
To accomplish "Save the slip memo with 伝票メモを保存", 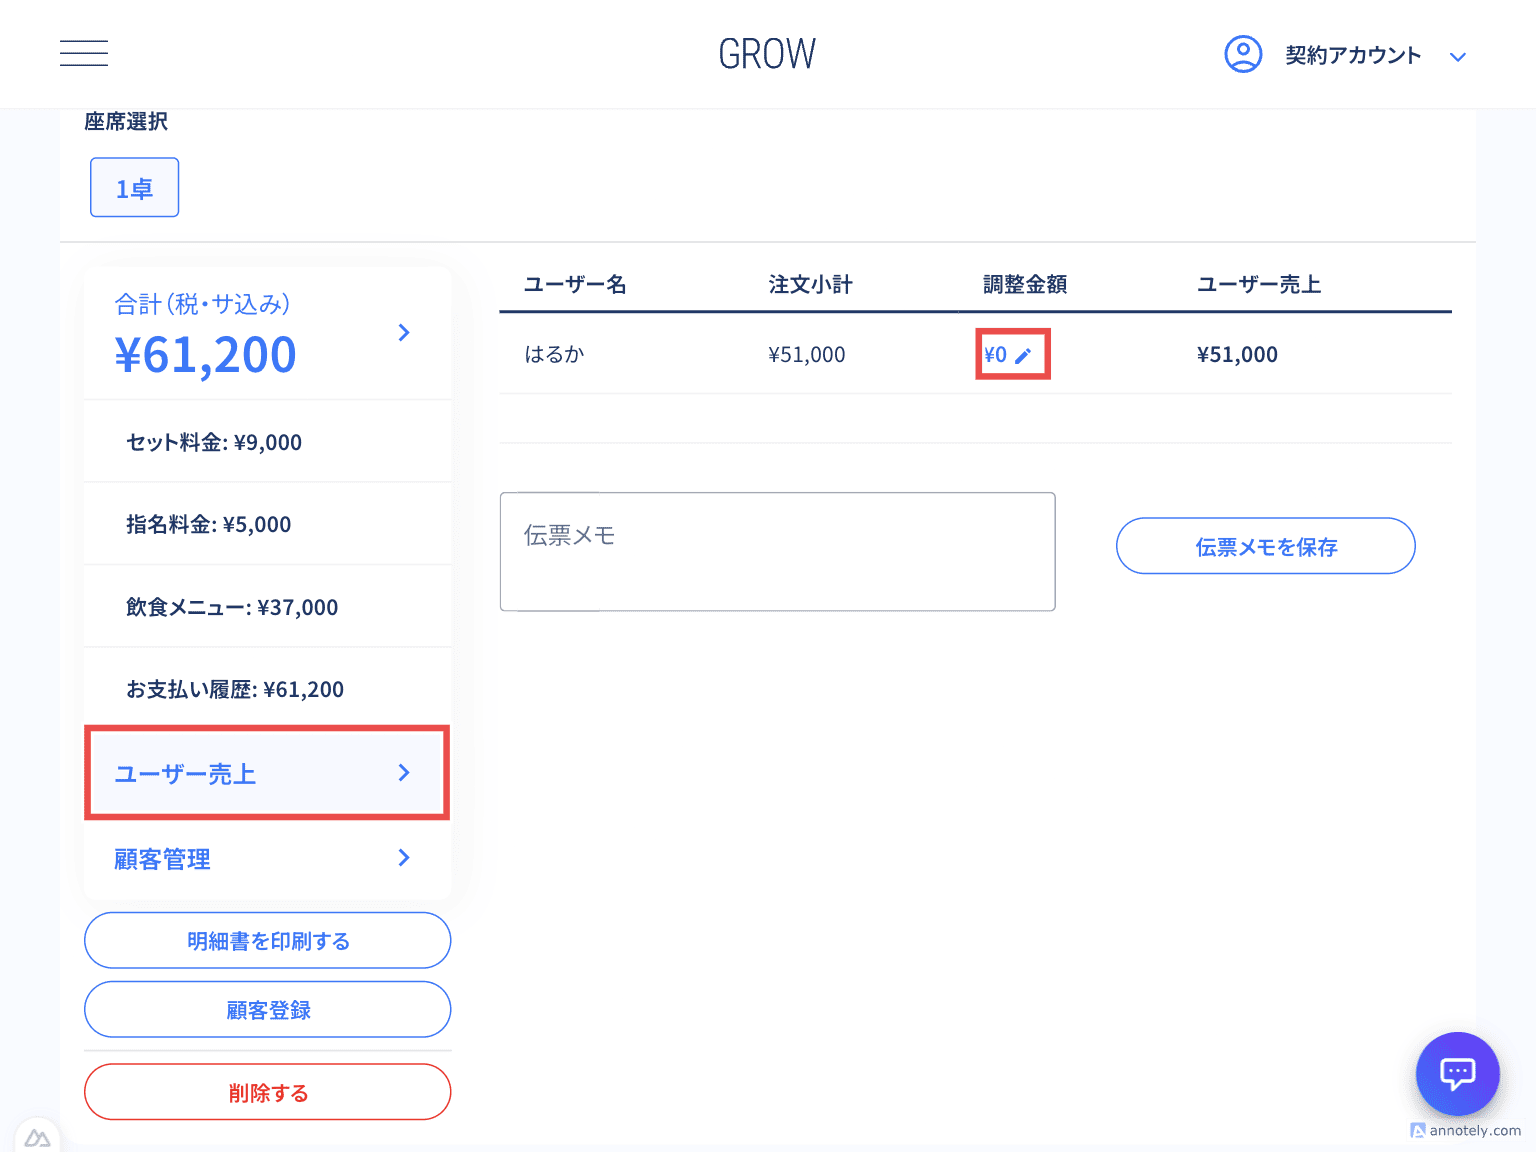I will [1265, 546].
